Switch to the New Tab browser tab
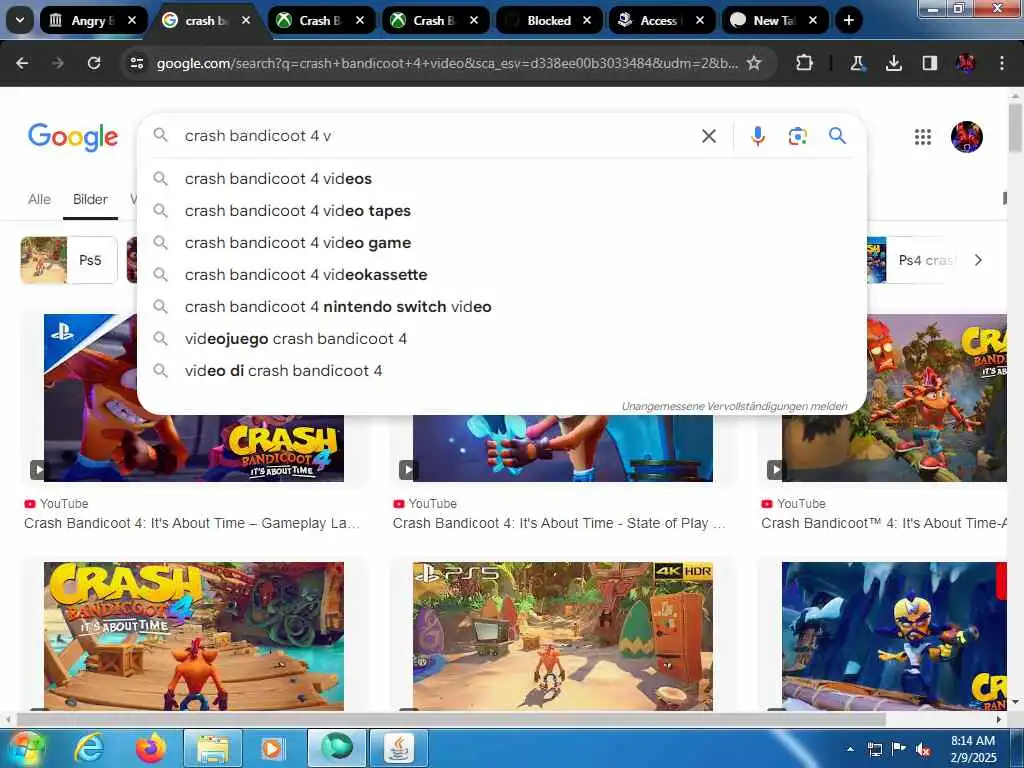Viewport: 1024px width, 768px height. tap(775, 20)
